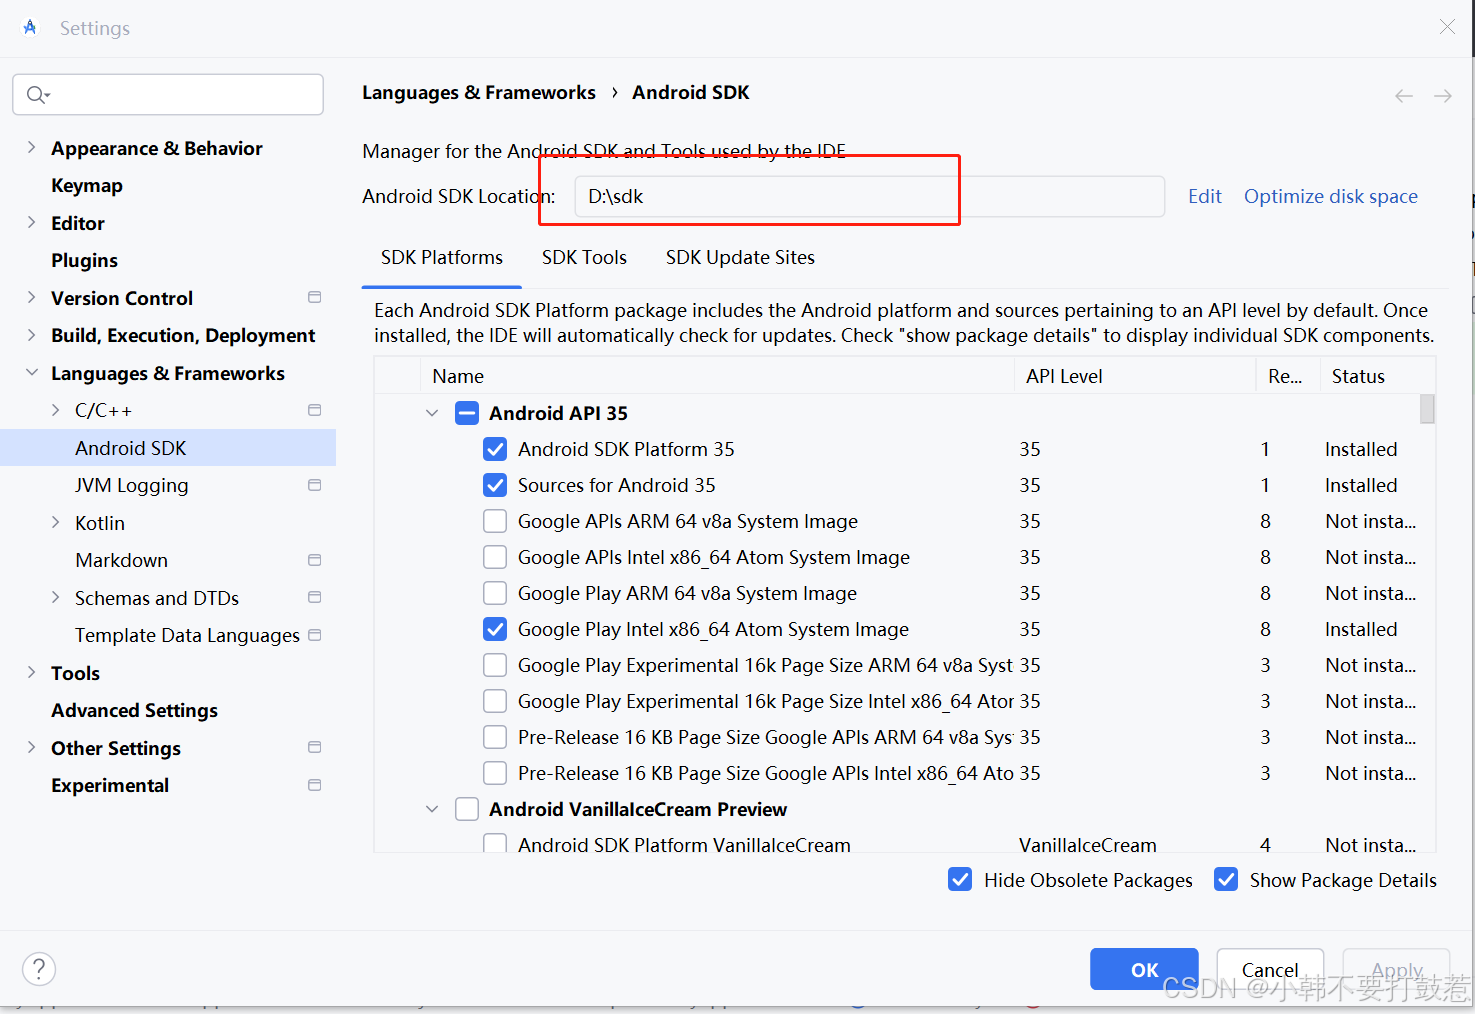Screen dimensions: 1475x1014
Task: Click the help question mark icon
Action: pos(38,968)
